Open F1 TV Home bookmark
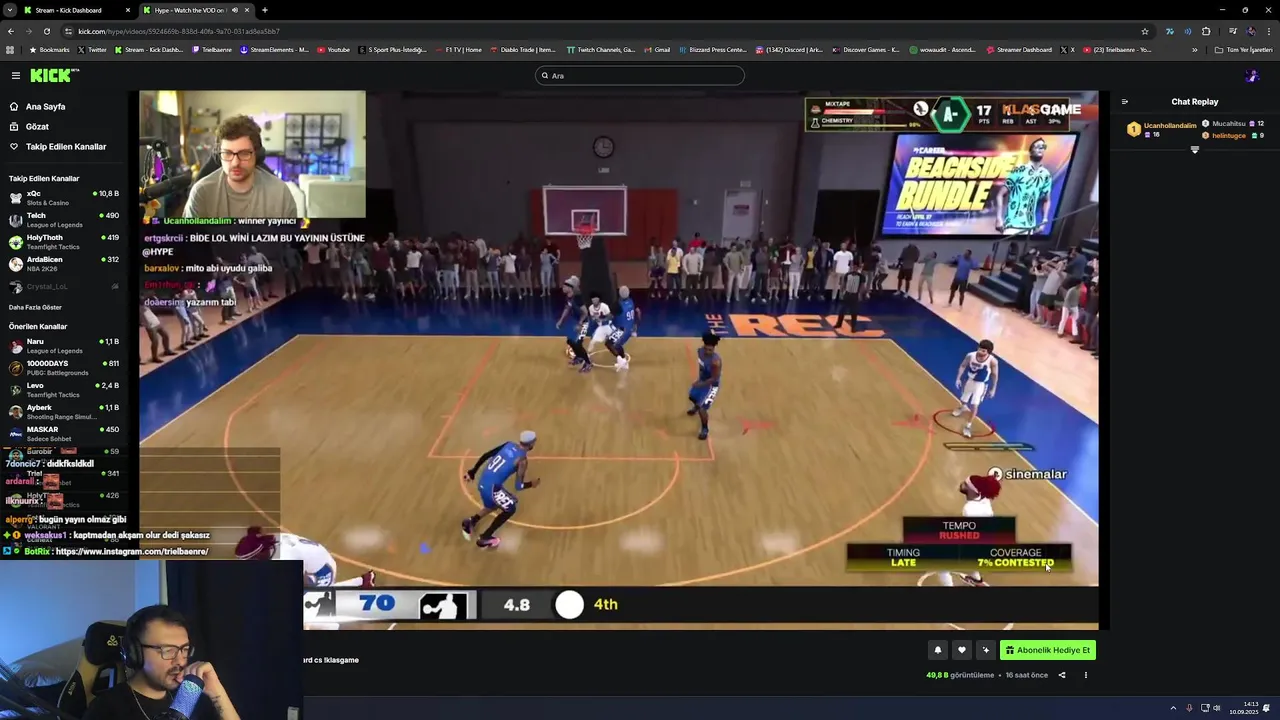Viewport: 1280px width, 720px height. coord(459,49)
